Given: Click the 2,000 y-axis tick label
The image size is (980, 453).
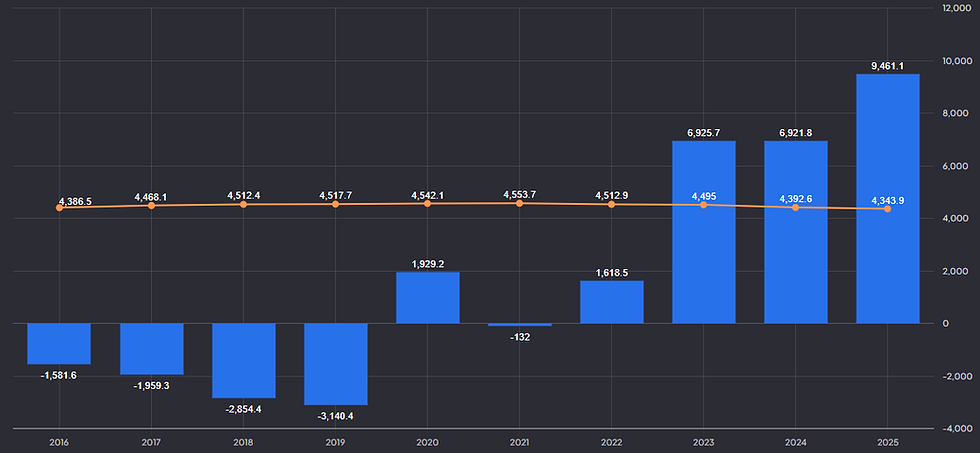Looking at the screenshot, I should [958, 271].
